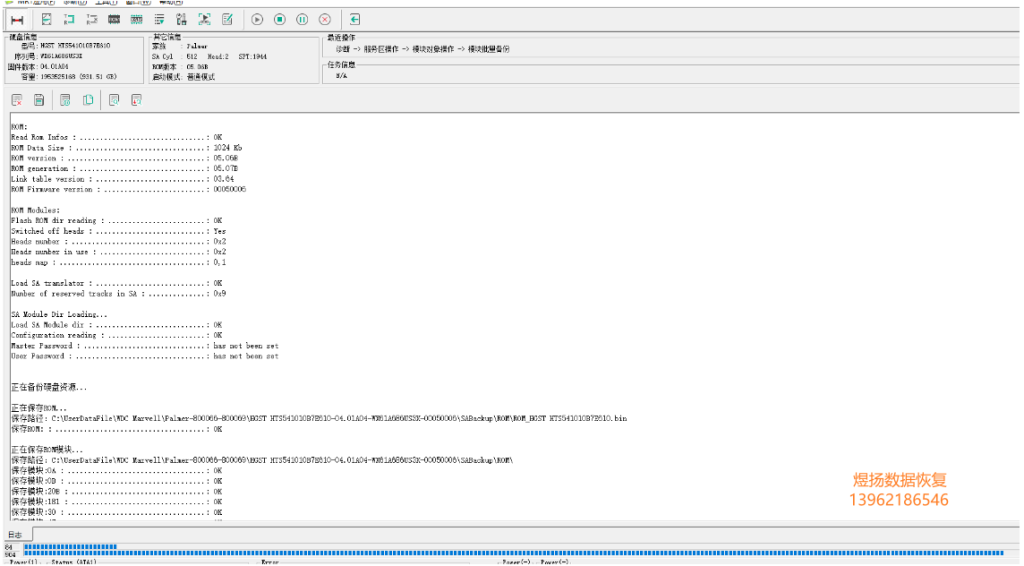Select the 'Load SA Module dir' OK line
This screenshot has width=1024, height=566.
(x=117, y=324)
